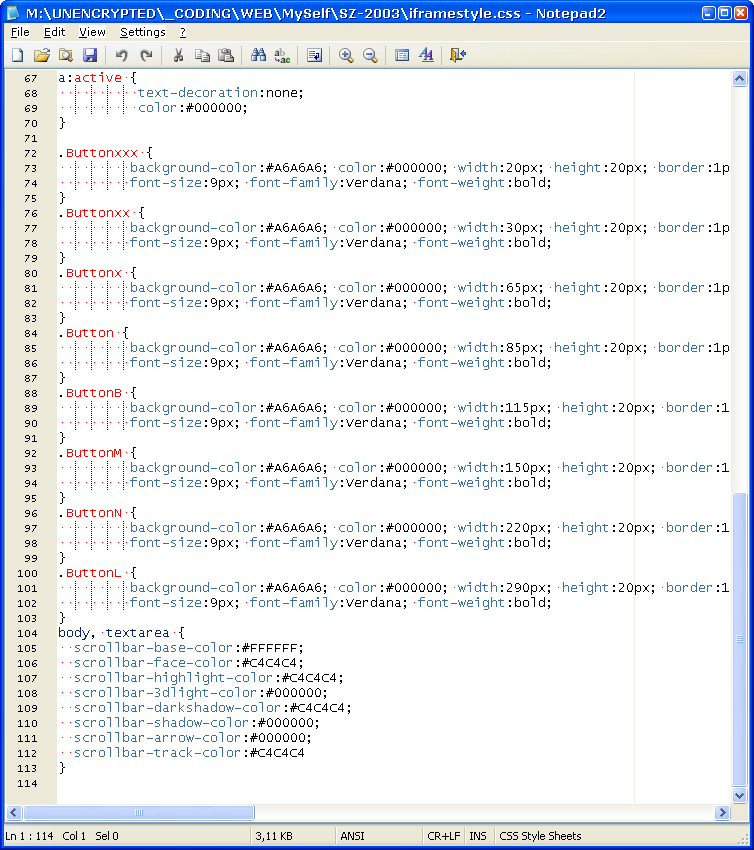
Task: Click vertical scrollbar up arrow
Action: [x=739, y=79]
